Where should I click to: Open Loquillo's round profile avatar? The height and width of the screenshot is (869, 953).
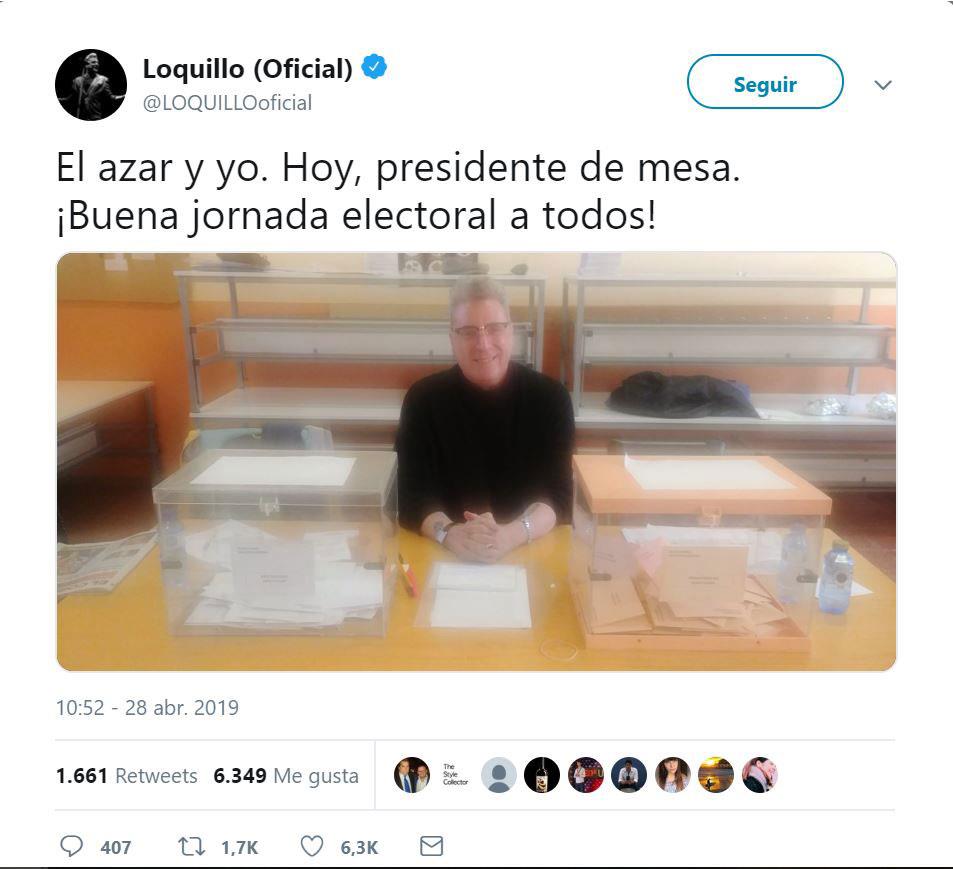91,84
